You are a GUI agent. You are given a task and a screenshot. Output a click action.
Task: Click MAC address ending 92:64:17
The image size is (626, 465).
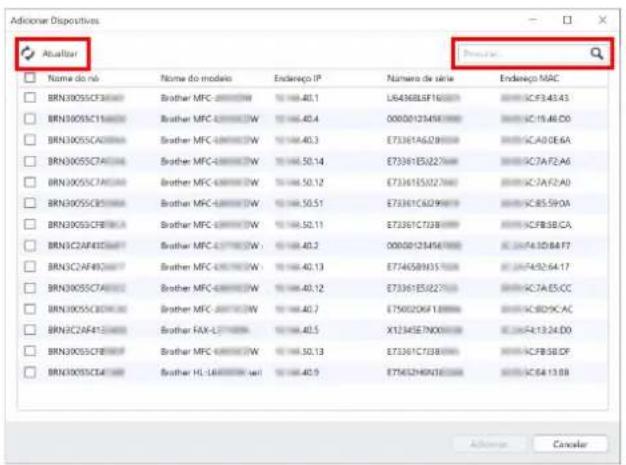pos(535,267)
